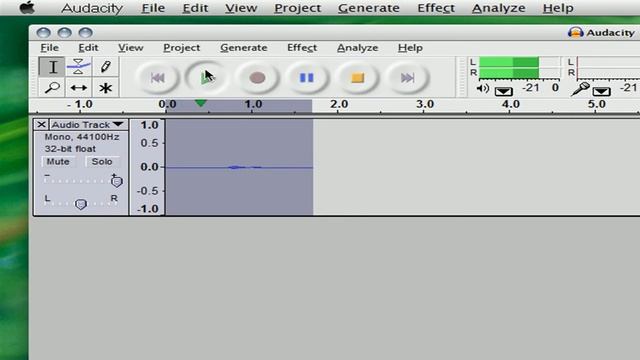Screen dimensions: 640x360
Task: Open the window's Analyze menu
Action: (358, 48)
